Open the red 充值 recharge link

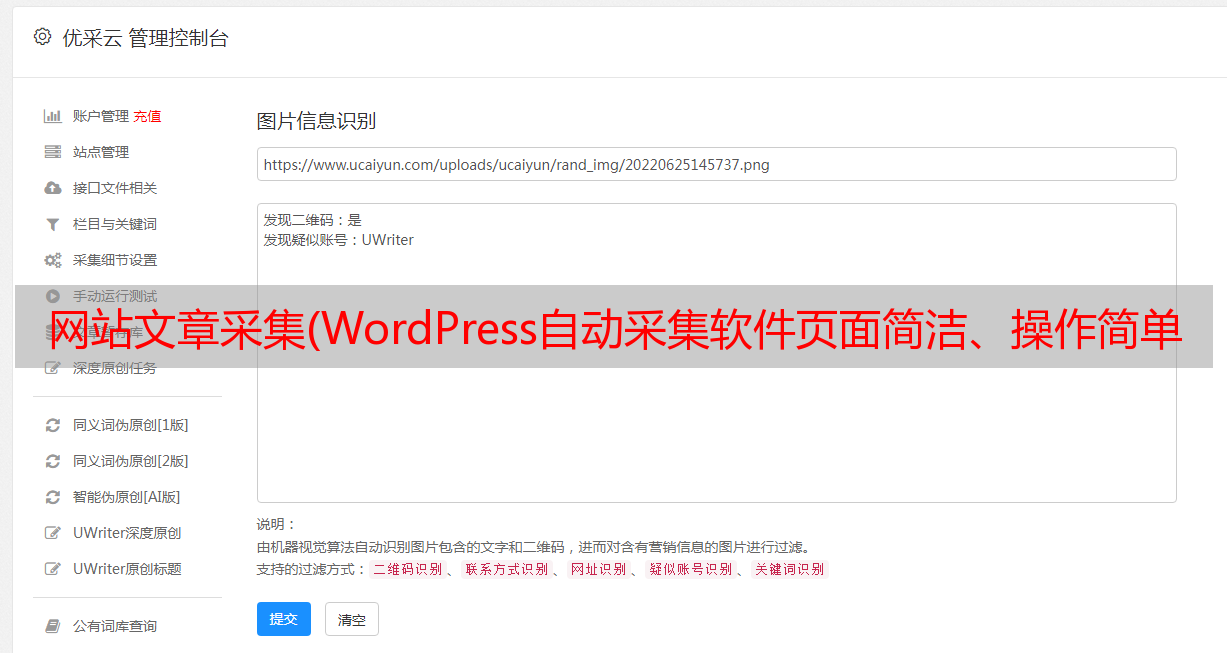147,116
